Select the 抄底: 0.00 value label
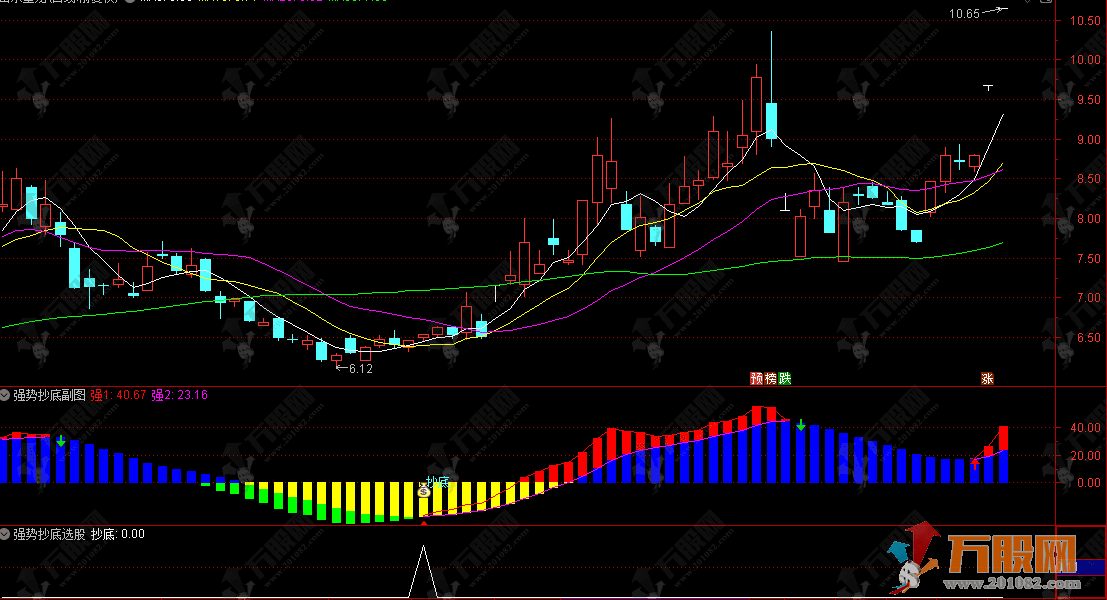This screenshot has width=1107, height=600. pos(118,534)
